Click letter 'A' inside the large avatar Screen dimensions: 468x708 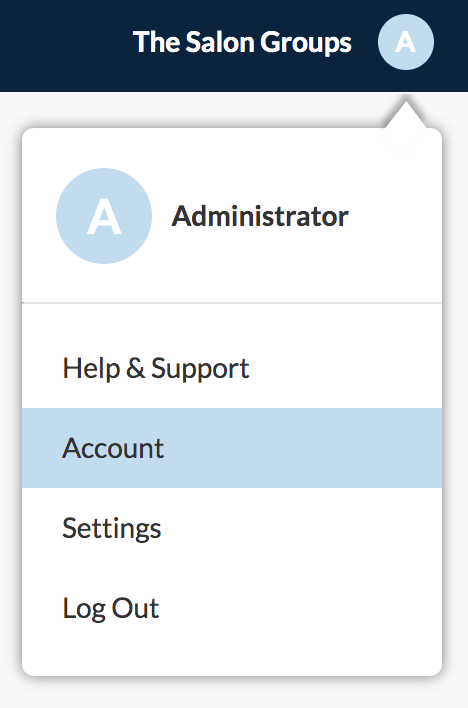tap(104, 217)
